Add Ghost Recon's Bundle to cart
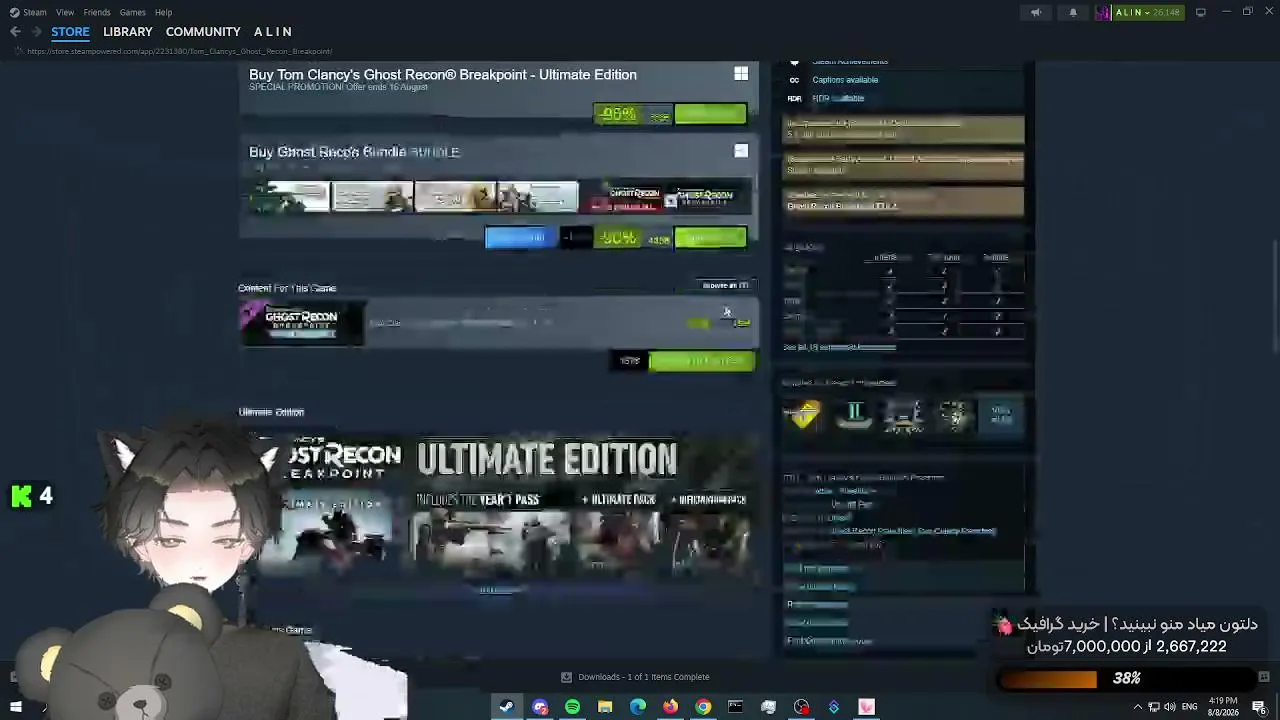This screenshot has width=1280, height=720. (710, 237)
